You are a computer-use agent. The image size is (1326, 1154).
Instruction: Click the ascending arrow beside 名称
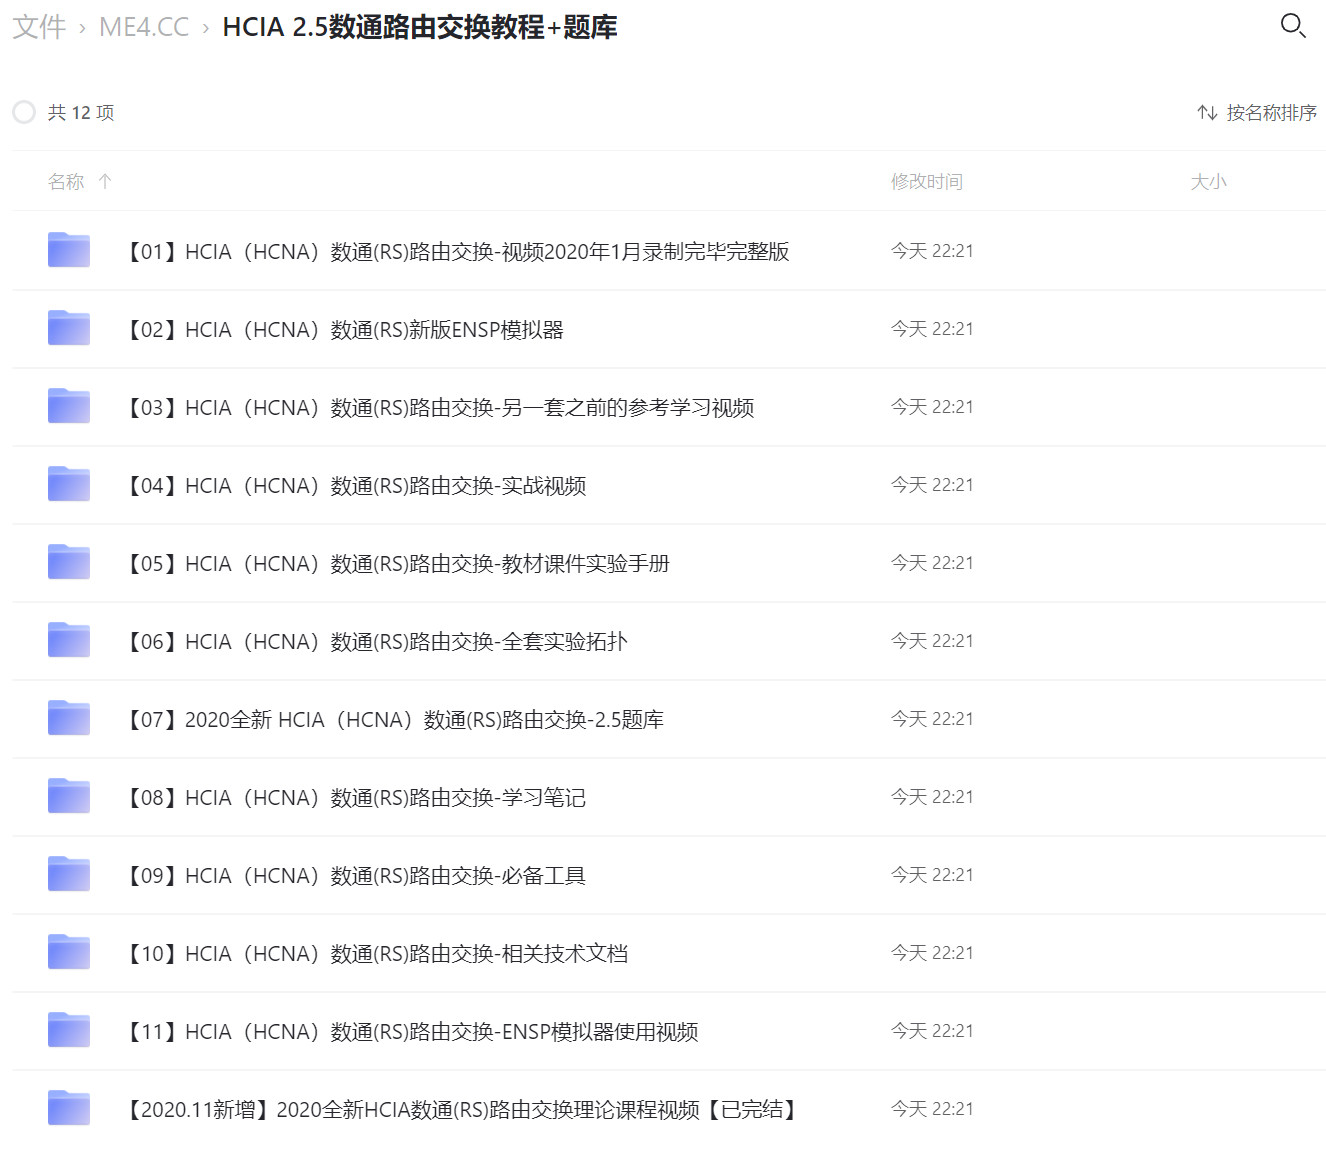[x=105, y=181]
